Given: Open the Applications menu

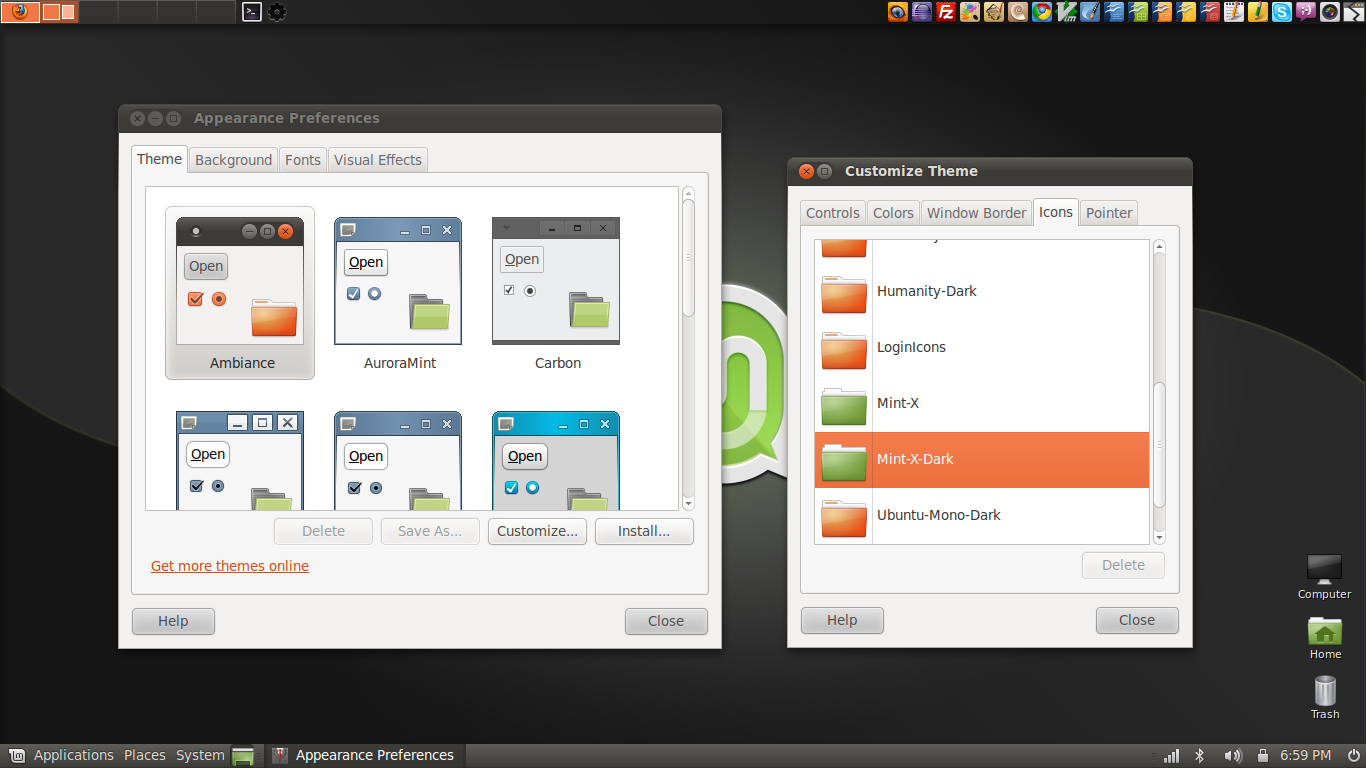Looking at the screenshot, I should pos(74,756).
